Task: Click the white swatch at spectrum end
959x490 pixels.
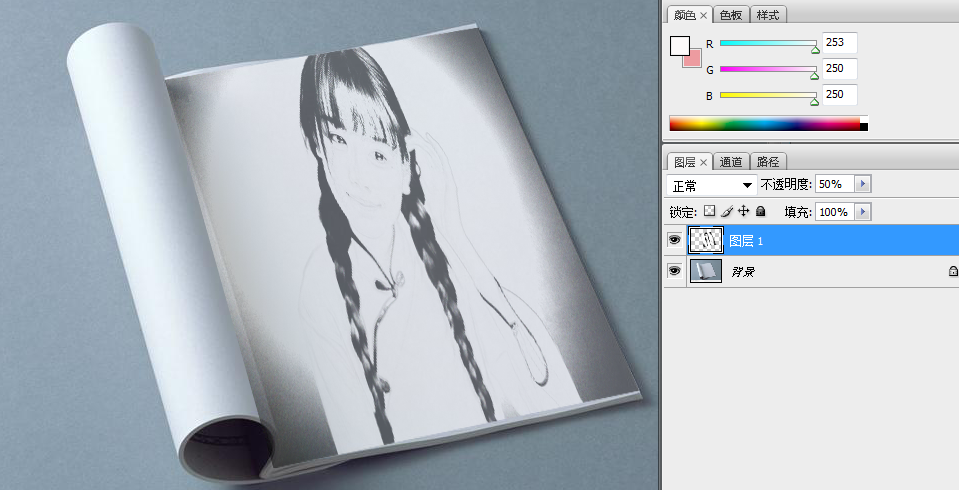Action: (x=864, y=119)
